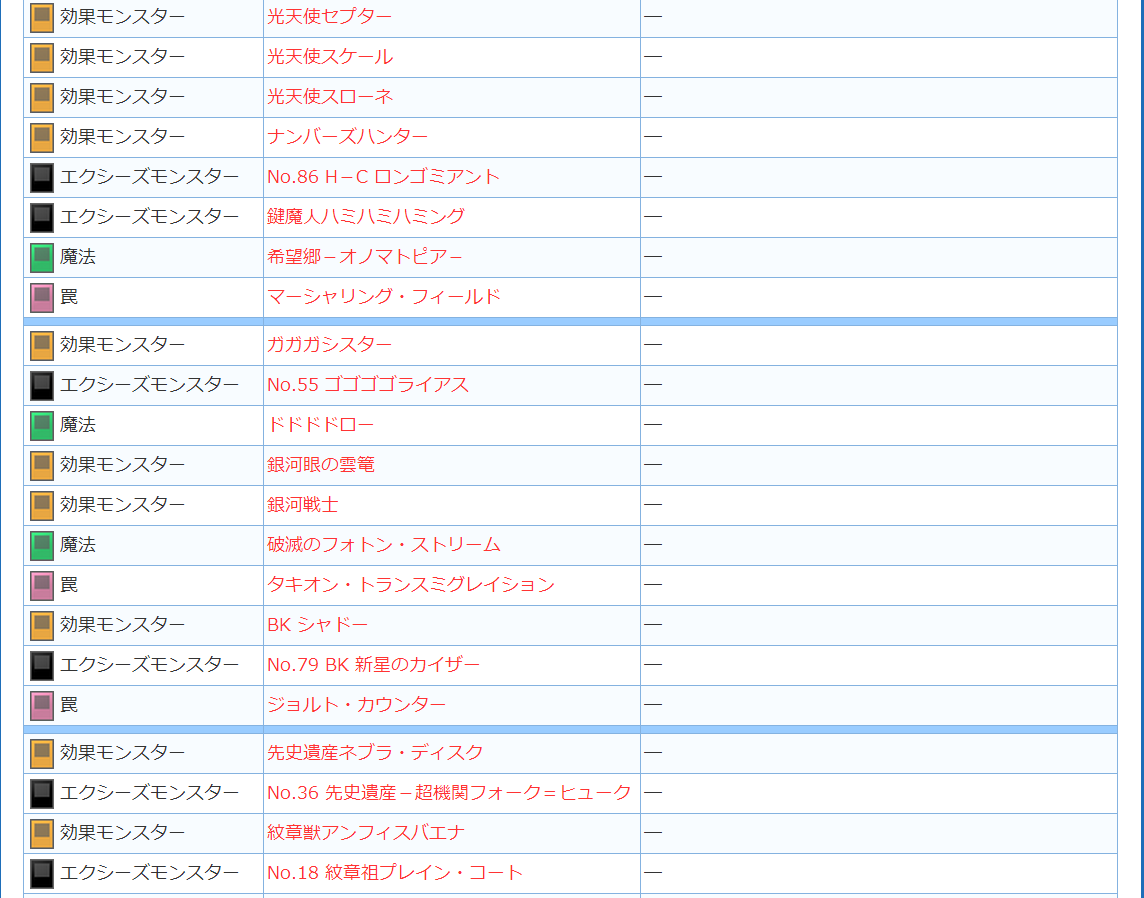Open 先史遺産ネブラ・ディスク card link
Image resolution: width=1144 pixels, height=898 pixels.
click(375, 752)
